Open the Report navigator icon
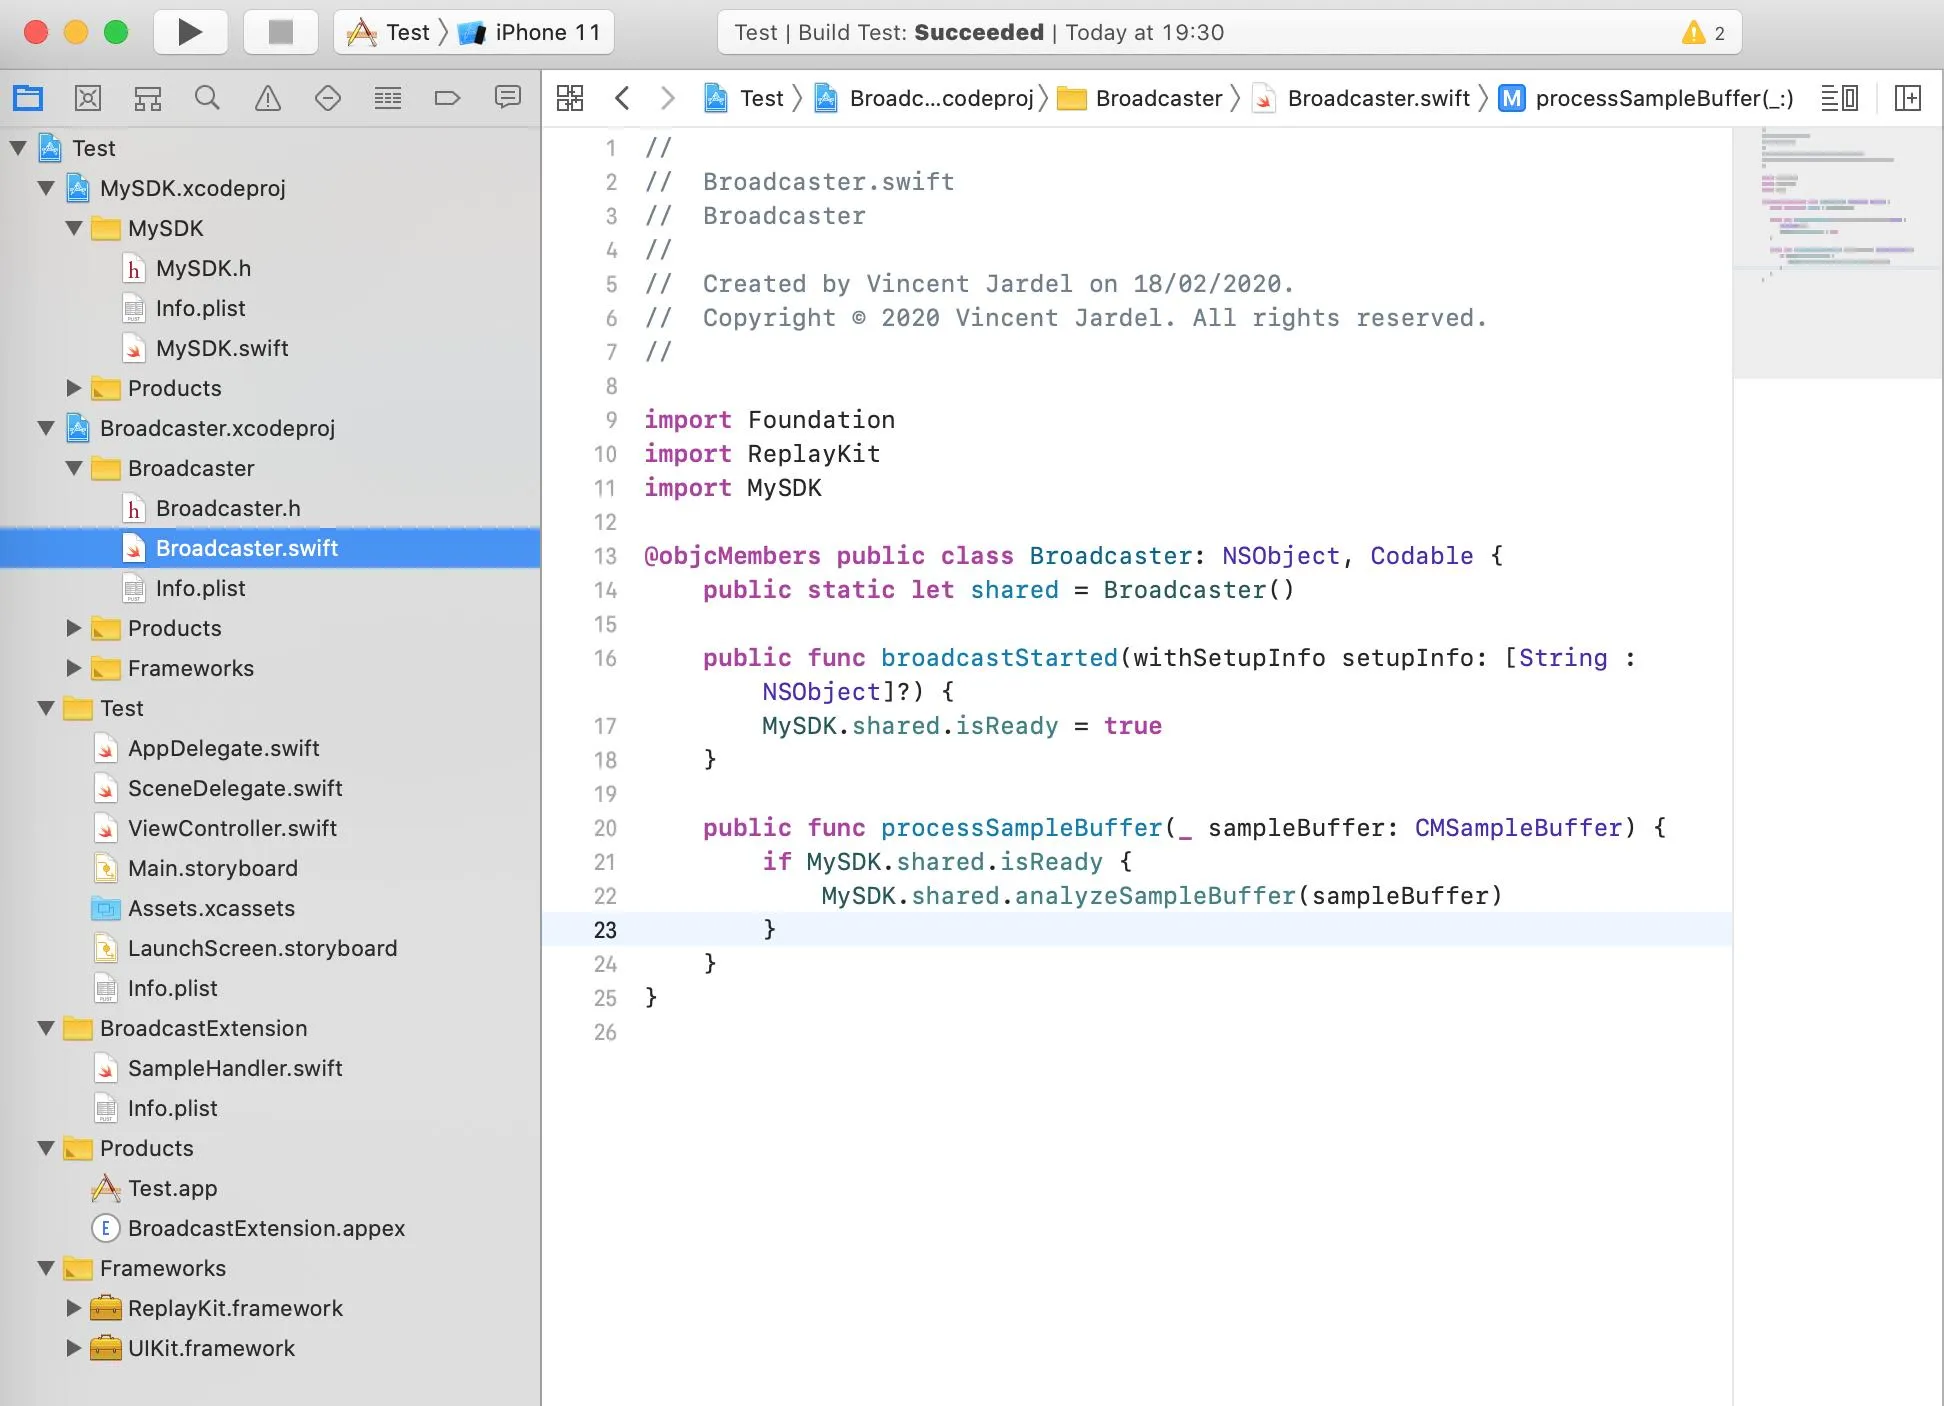The width and height of the screenshot is (1944, 1406). coord(508,98)
